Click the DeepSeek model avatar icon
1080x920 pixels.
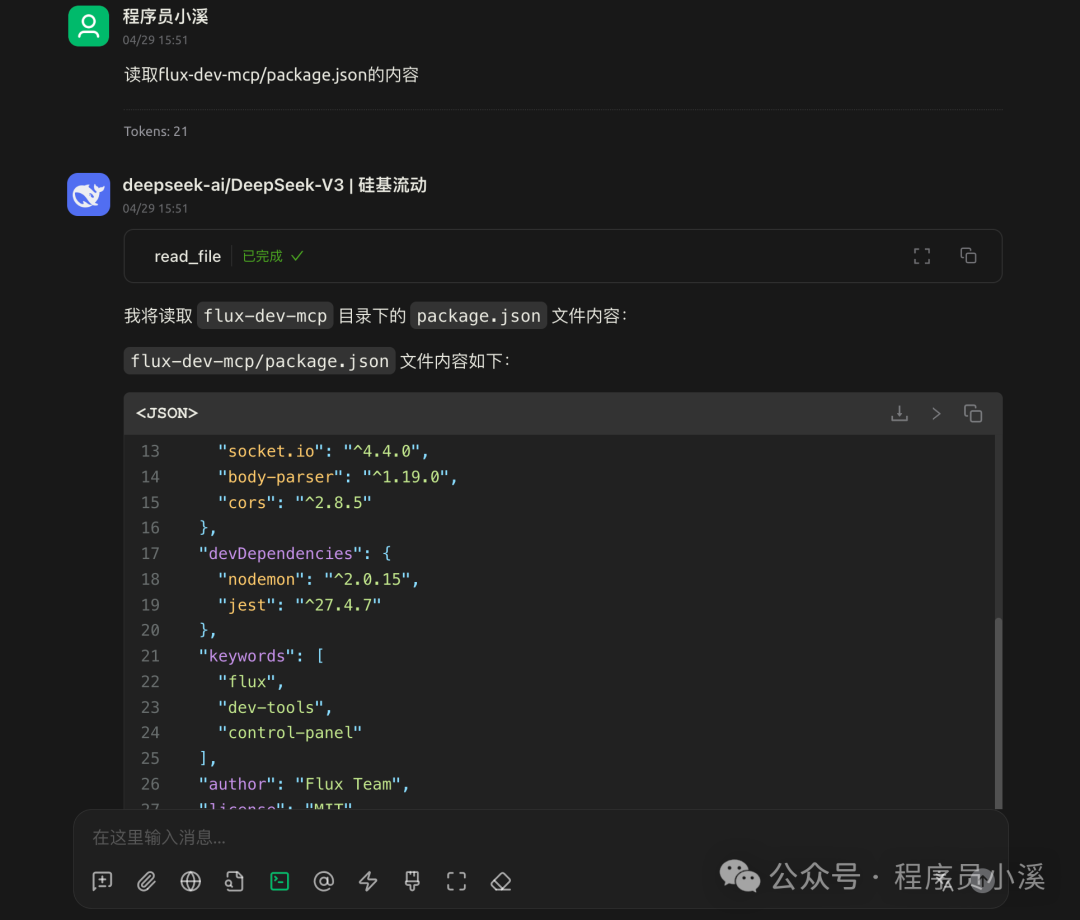(88, 194)
